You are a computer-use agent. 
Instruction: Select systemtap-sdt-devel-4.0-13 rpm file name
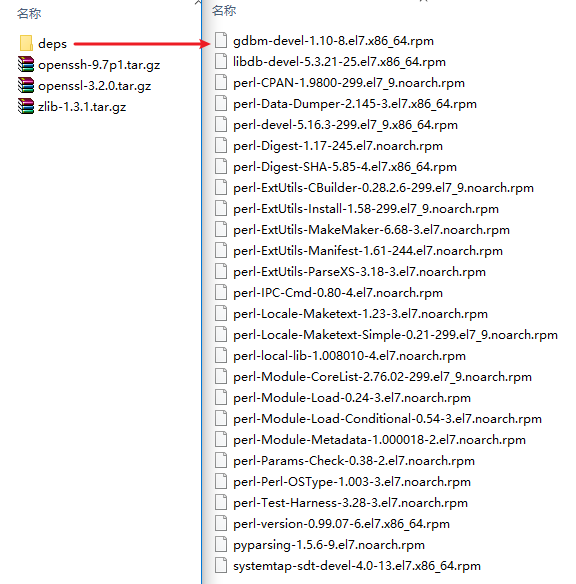click(x=357, y=566)
